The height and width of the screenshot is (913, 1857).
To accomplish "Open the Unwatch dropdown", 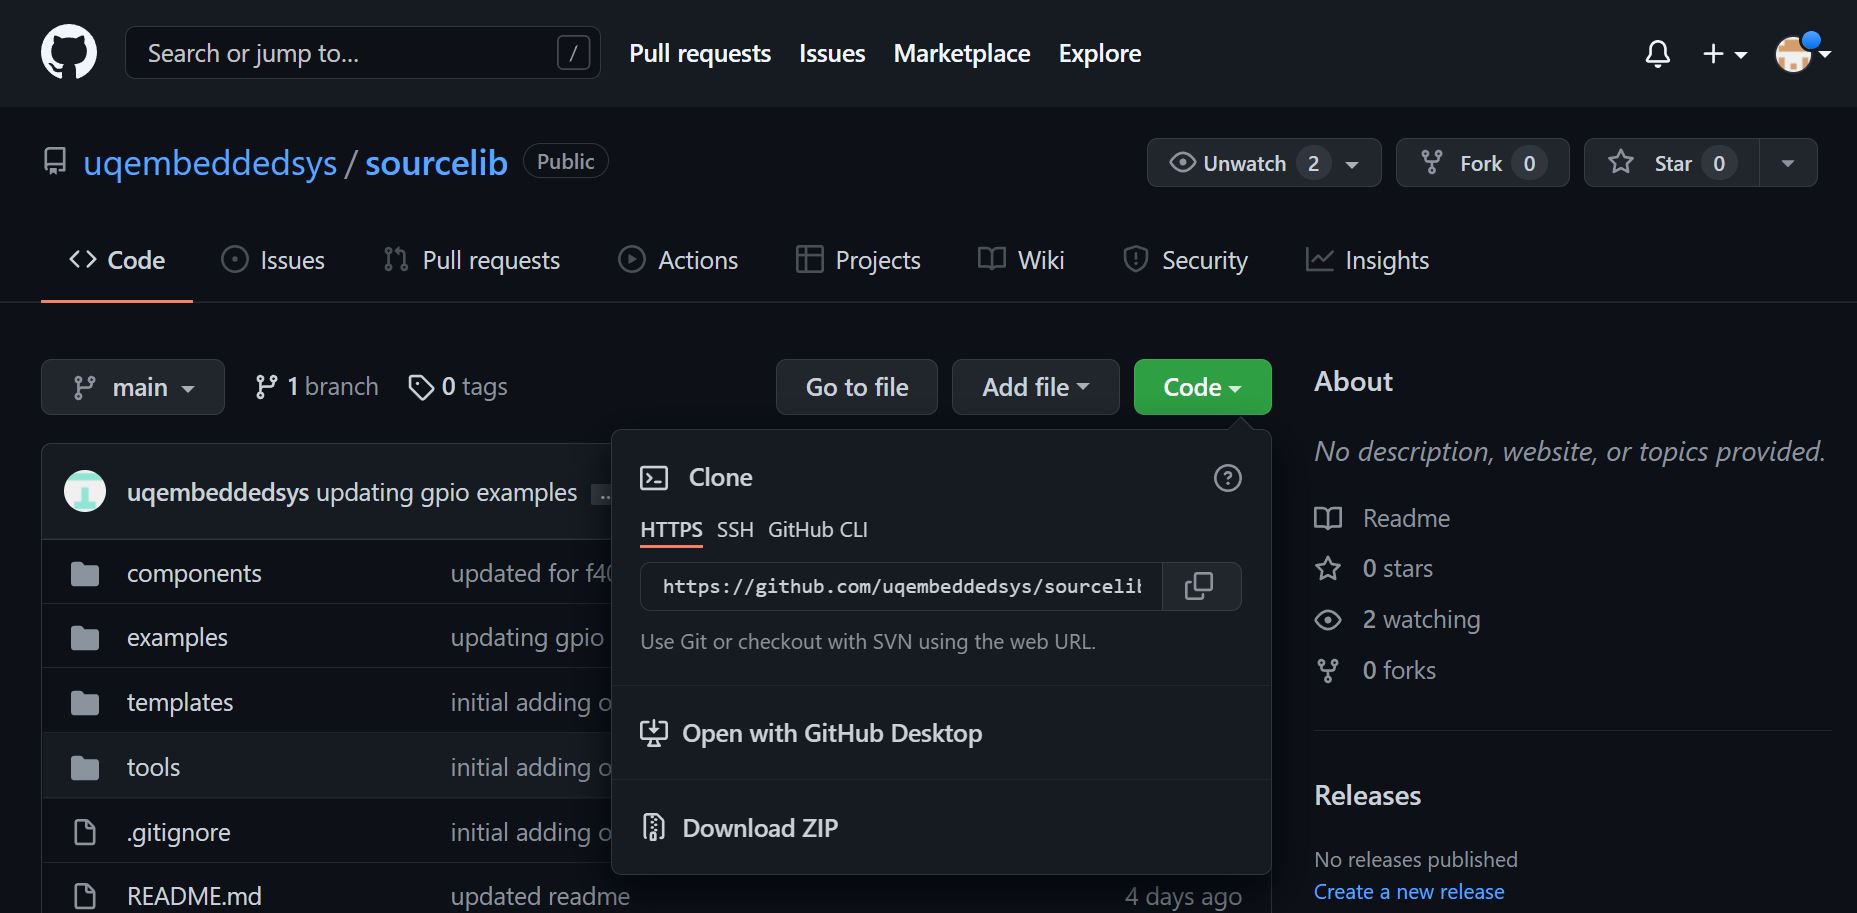I will pyautogui.click(x=1264, y=163).
